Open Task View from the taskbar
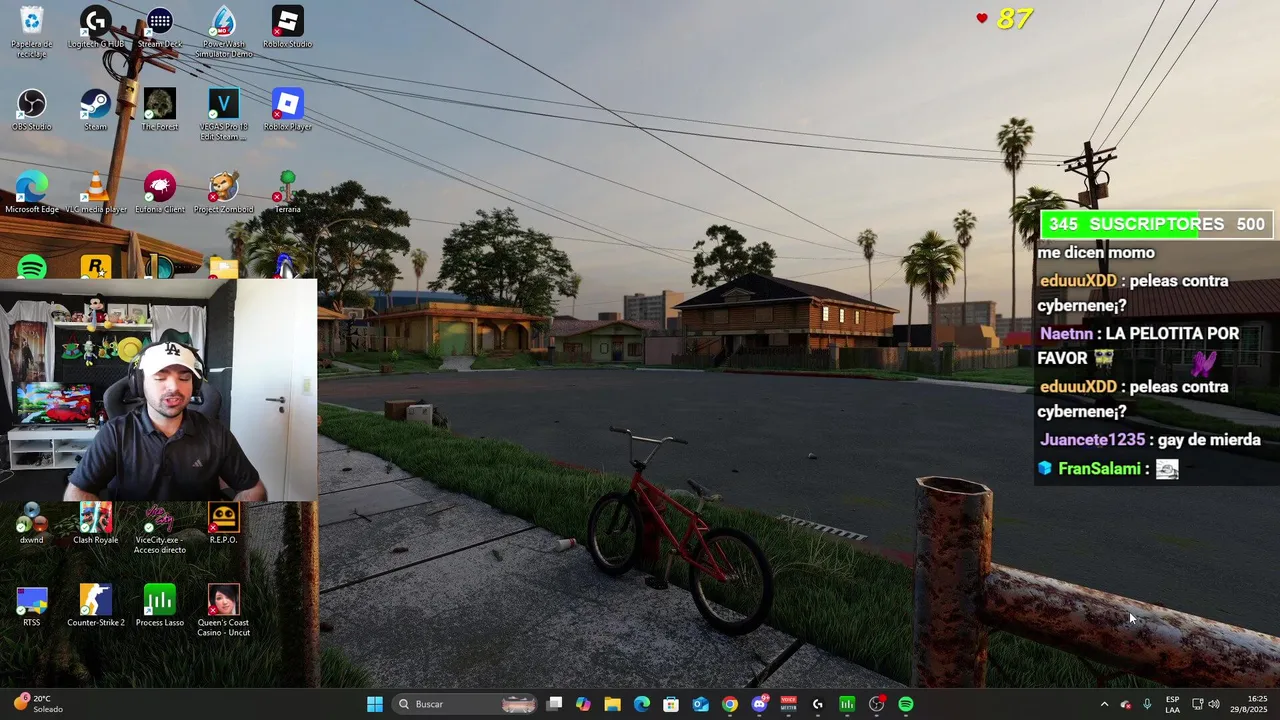 pos(555,704)
